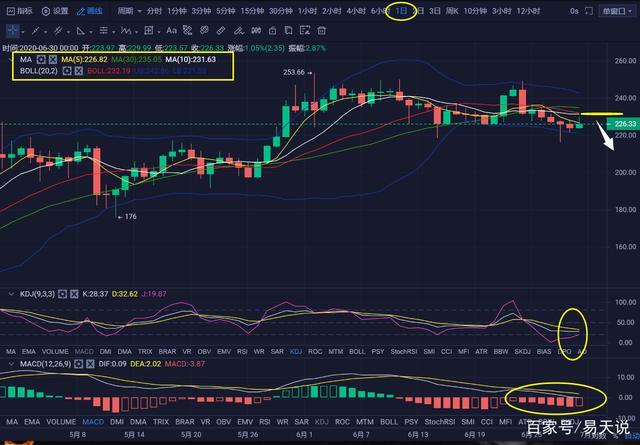
Task: Open MACD(12,26,9) settings gear
Action: (78, 364)
